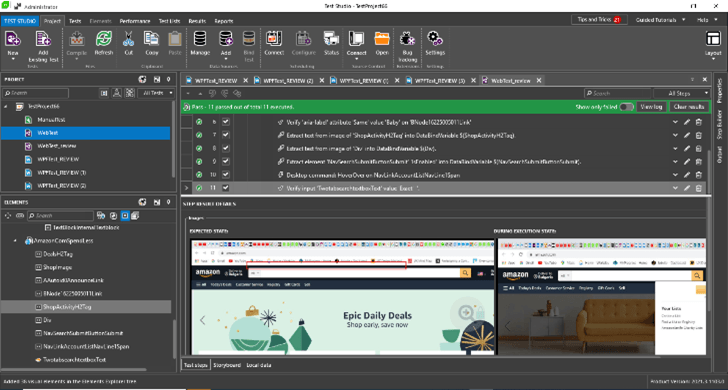Screen dimensions: 728x390
Task: Open the WPFTest_REVIEW (2) document tab
Action: pyautogui.click(x=288, y=80)
